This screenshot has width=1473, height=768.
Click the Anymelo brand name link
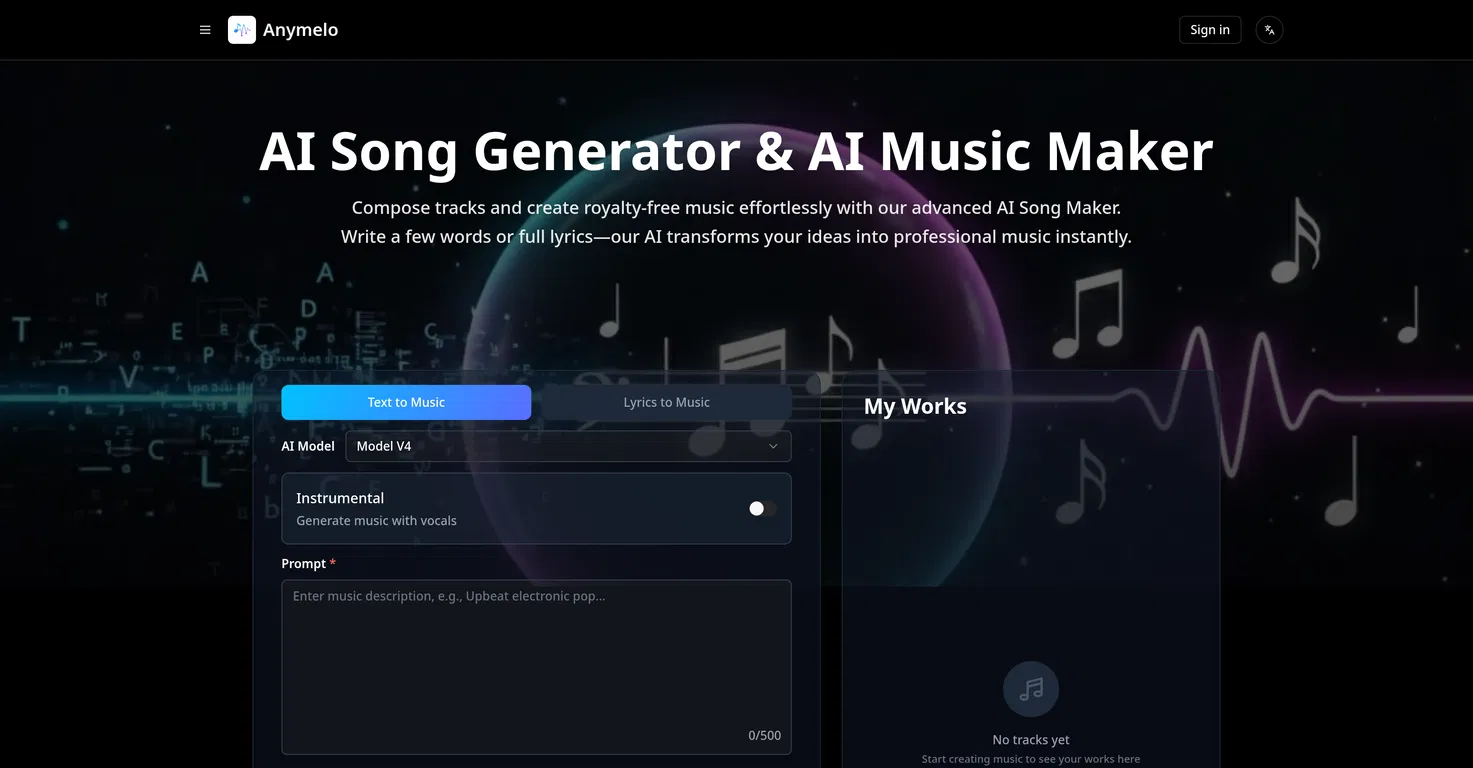pyautogui.click(x=300, y=30)
